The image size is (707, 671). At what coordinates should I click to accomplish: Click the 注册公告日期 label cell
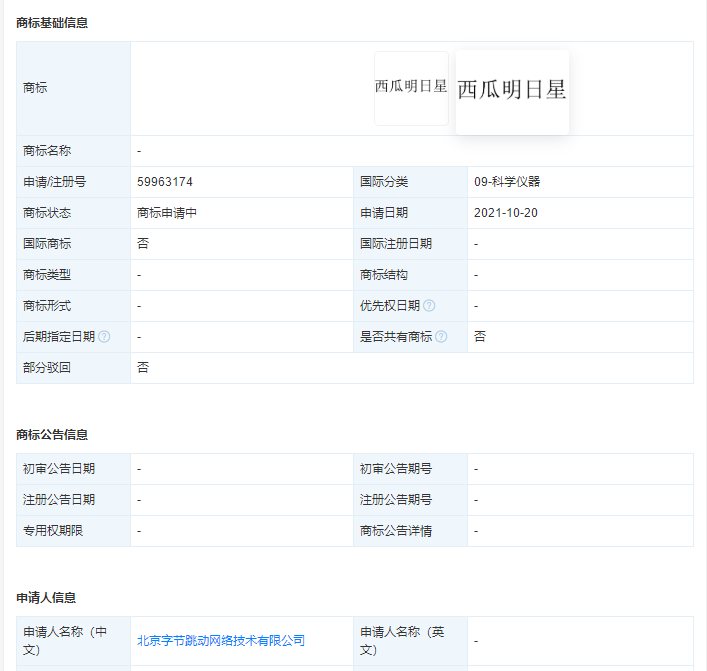click(x=73, y=500)
